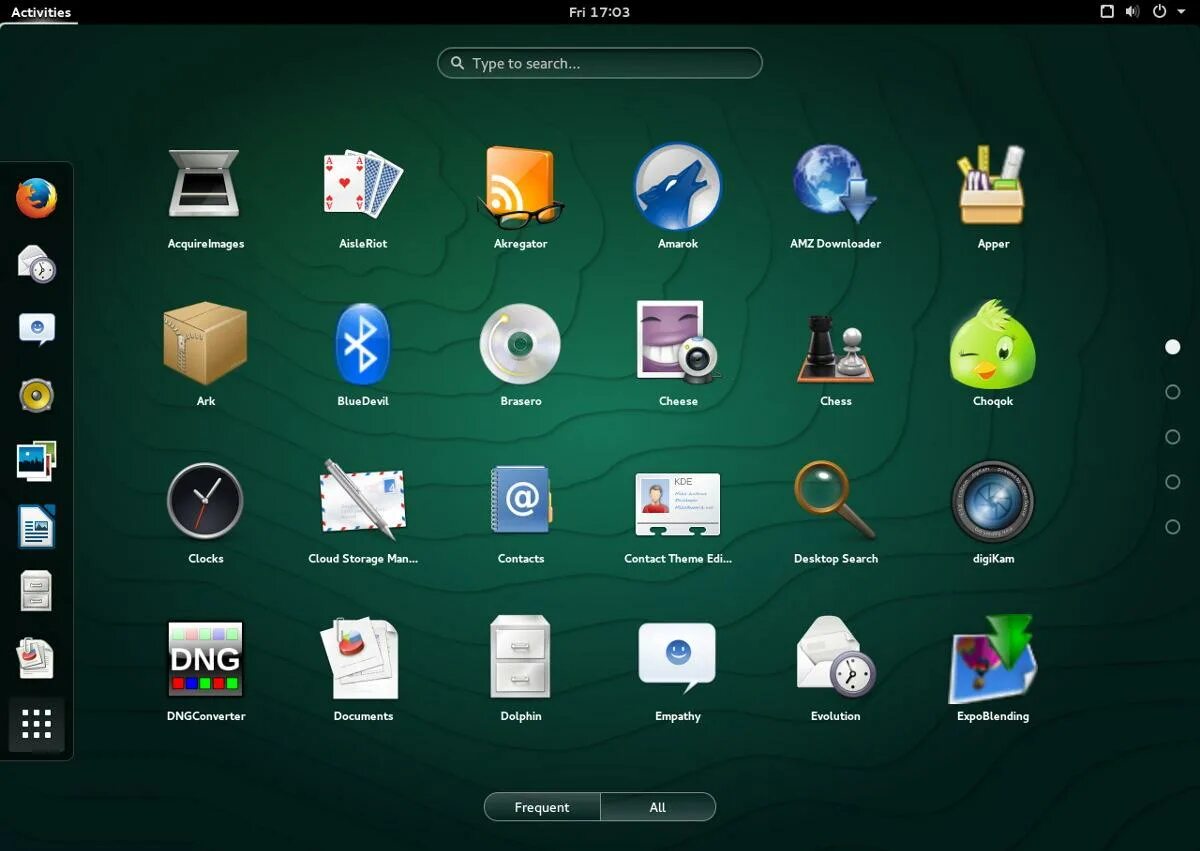Open the Fri 17:03 clock menu
Screen dimensions: 1200x851
point(599,12)
